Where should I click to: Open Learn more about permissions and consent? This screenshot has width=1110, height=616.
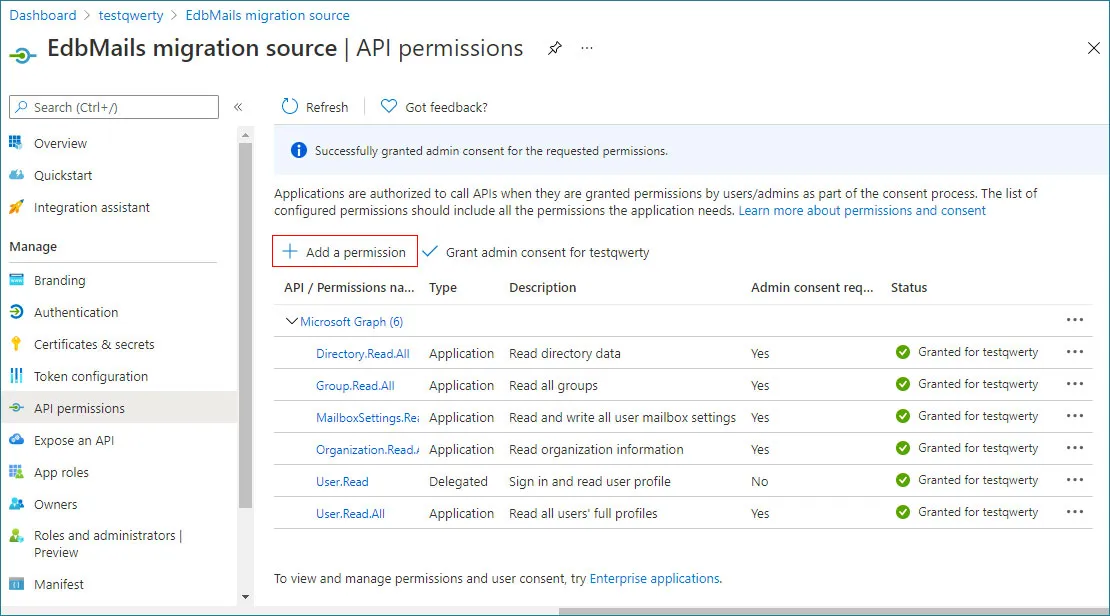coord(862,210)
